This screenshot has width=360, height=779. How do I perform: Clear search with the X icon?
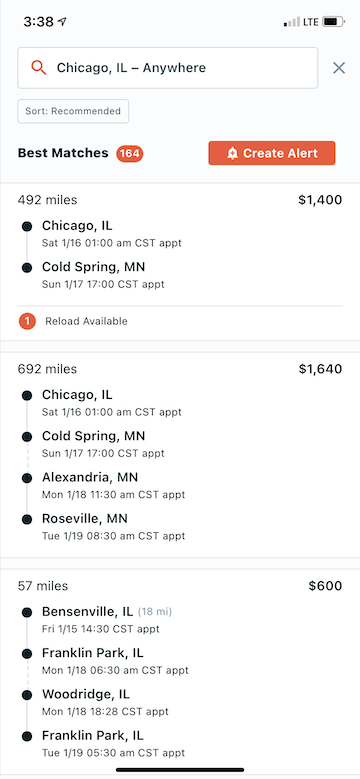pyautogui.click(x=339, y=68)
